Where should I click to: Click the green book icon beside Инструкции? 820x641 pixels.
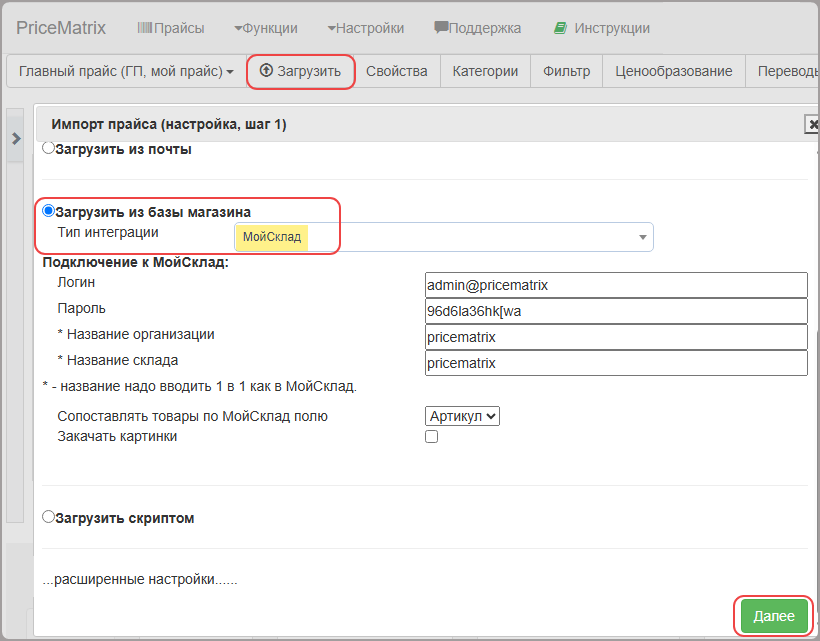coord(560,28)
